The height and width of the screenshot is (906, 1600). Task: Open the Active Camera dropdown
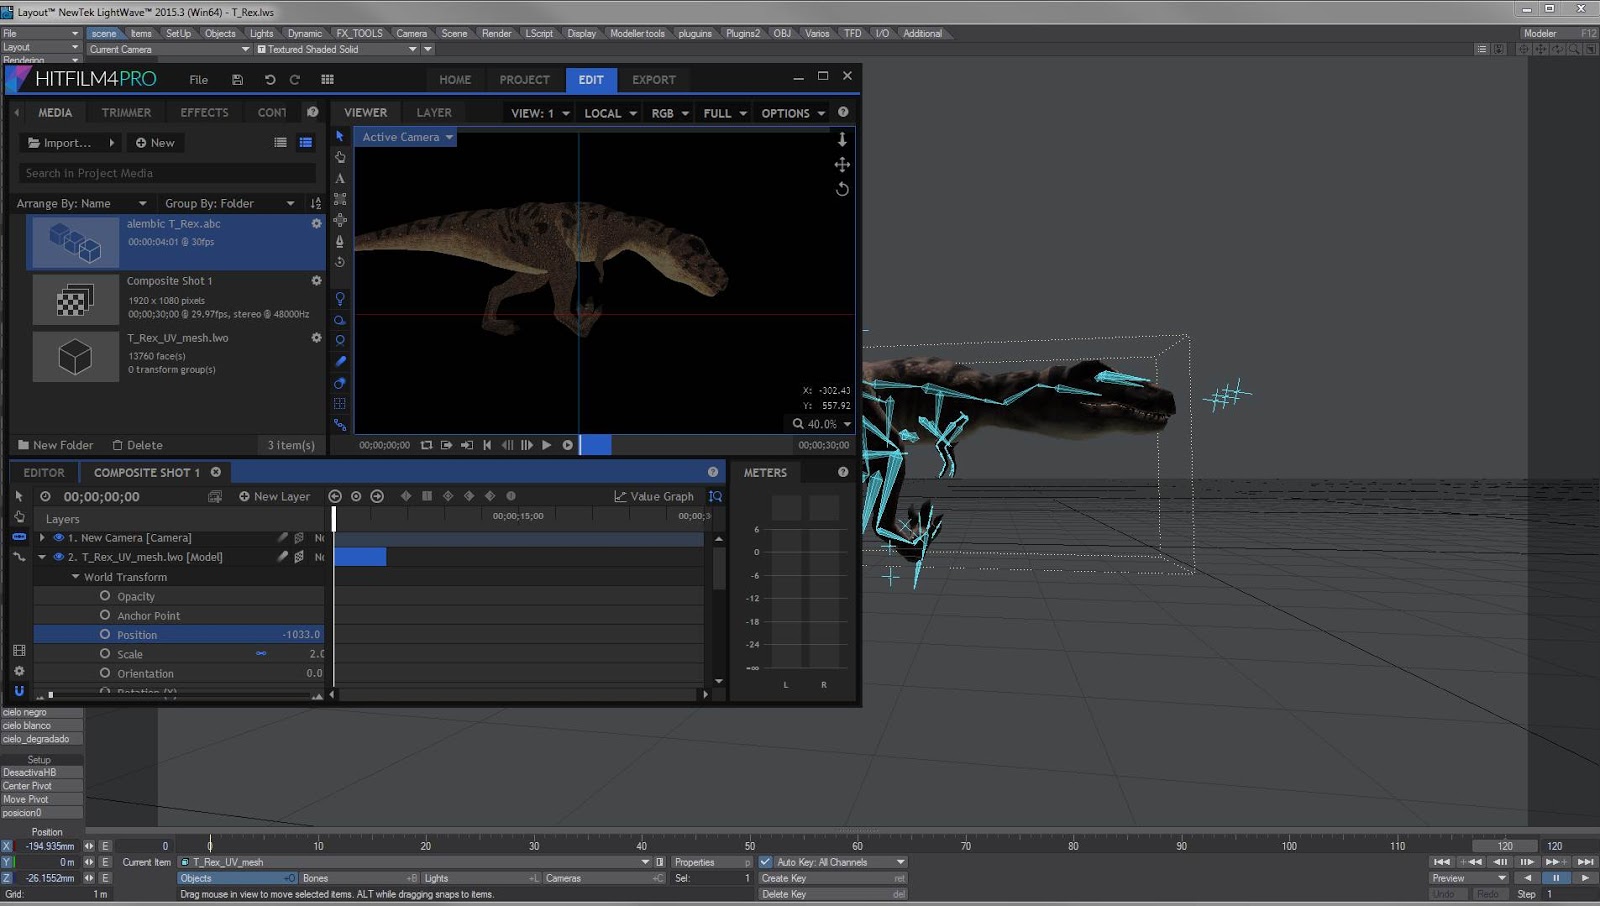click(x=405, y=137)
